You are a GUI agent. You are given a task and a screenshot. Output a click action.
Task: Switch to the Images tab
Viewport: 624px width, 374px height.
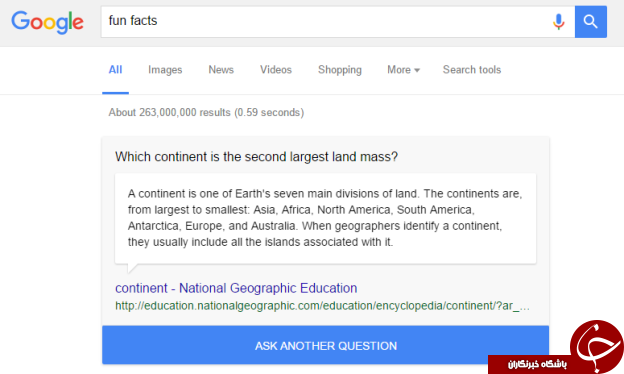tap(165, 70)
